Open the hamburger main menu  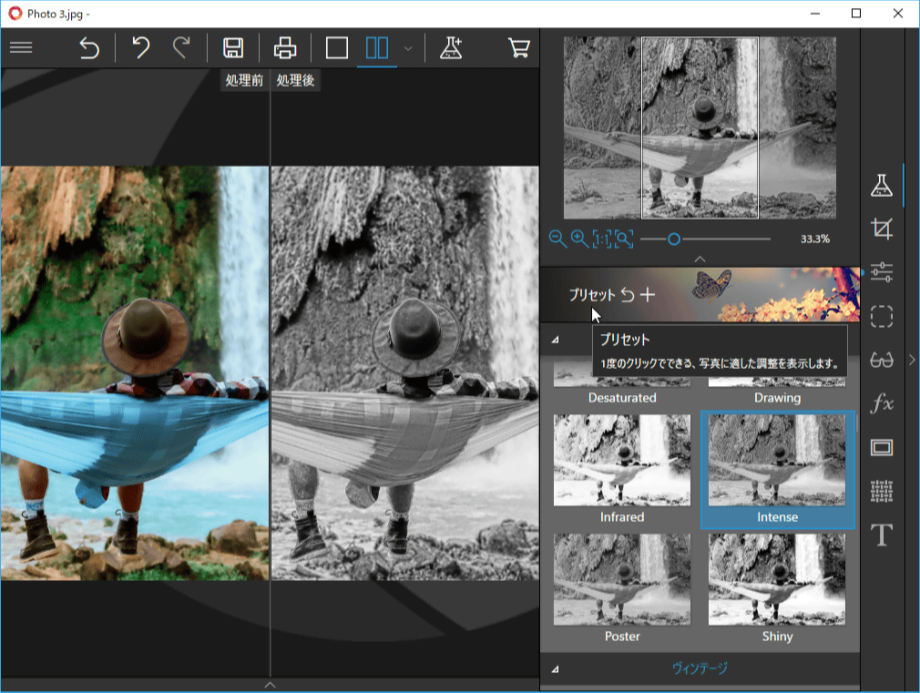21,48
